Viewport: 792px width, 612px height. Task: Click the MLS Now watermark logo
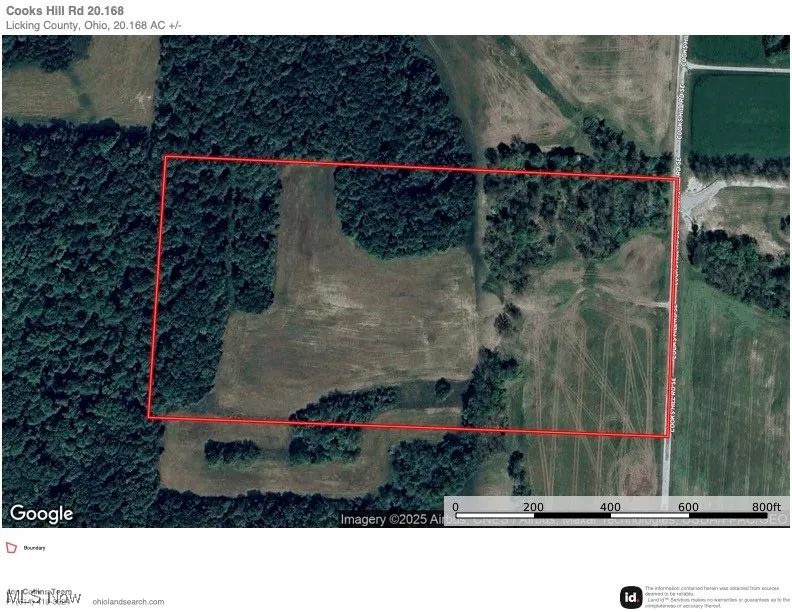pyautogui.click(x=42, y=598)
